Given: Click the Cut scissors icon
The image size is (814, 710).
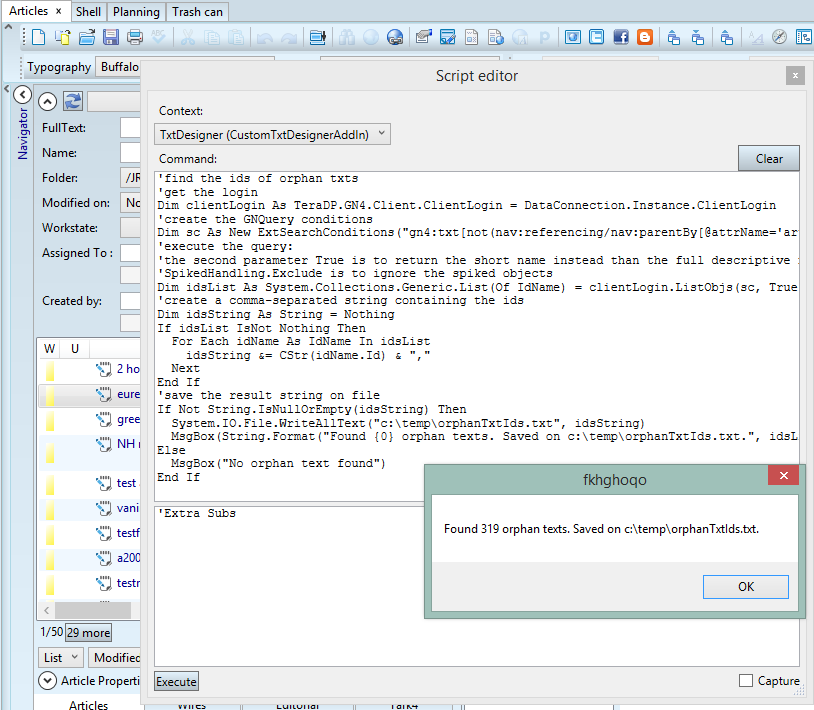Looking at the screenshot, I should [x=188, y=37].
